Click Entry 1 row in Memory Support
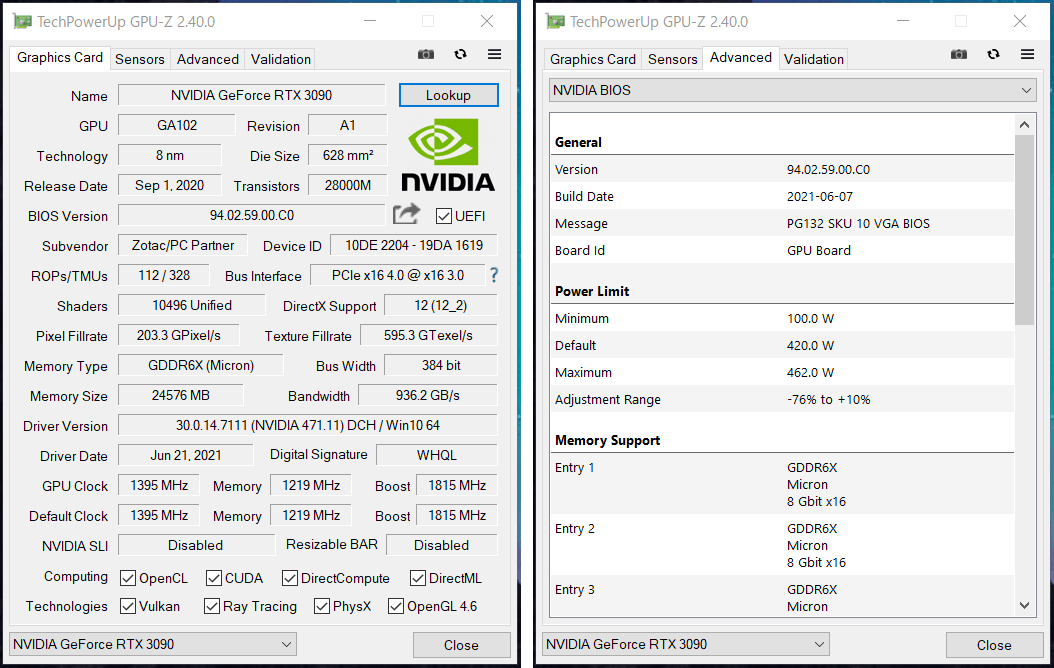Viewport: 1054px width, 668px height. (782, 484)
